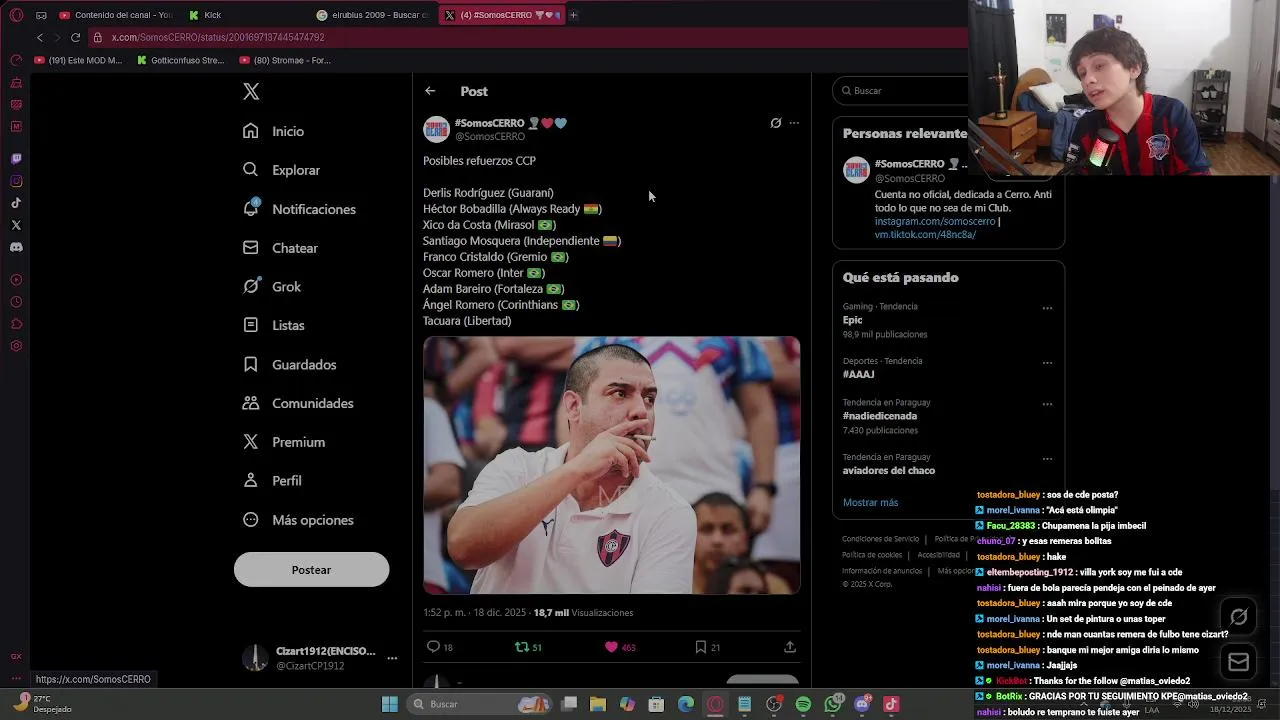
Task: Click Mostrar más under trends
Action: coord(870,503)
